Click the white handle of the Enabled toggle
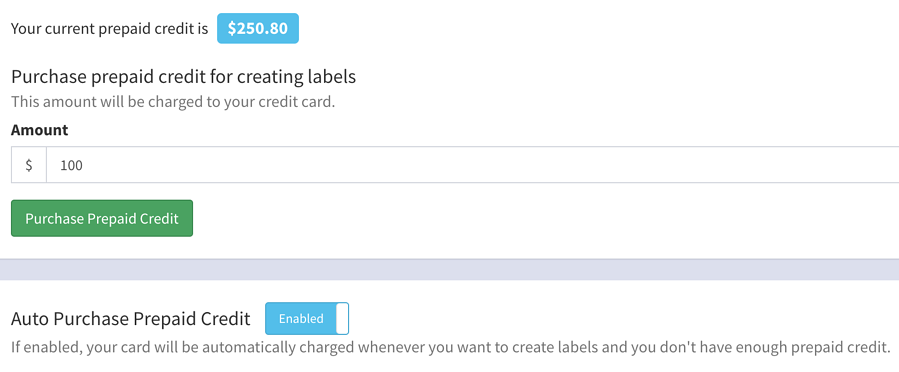Image resolution: width=899 pixels, height=372 pixels. coord(342,319)
